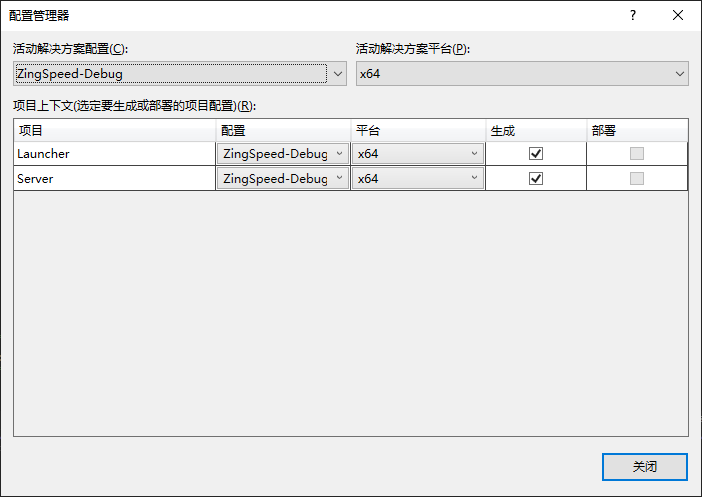Select the Server project row name
The image size is (702, 497).
35,179
